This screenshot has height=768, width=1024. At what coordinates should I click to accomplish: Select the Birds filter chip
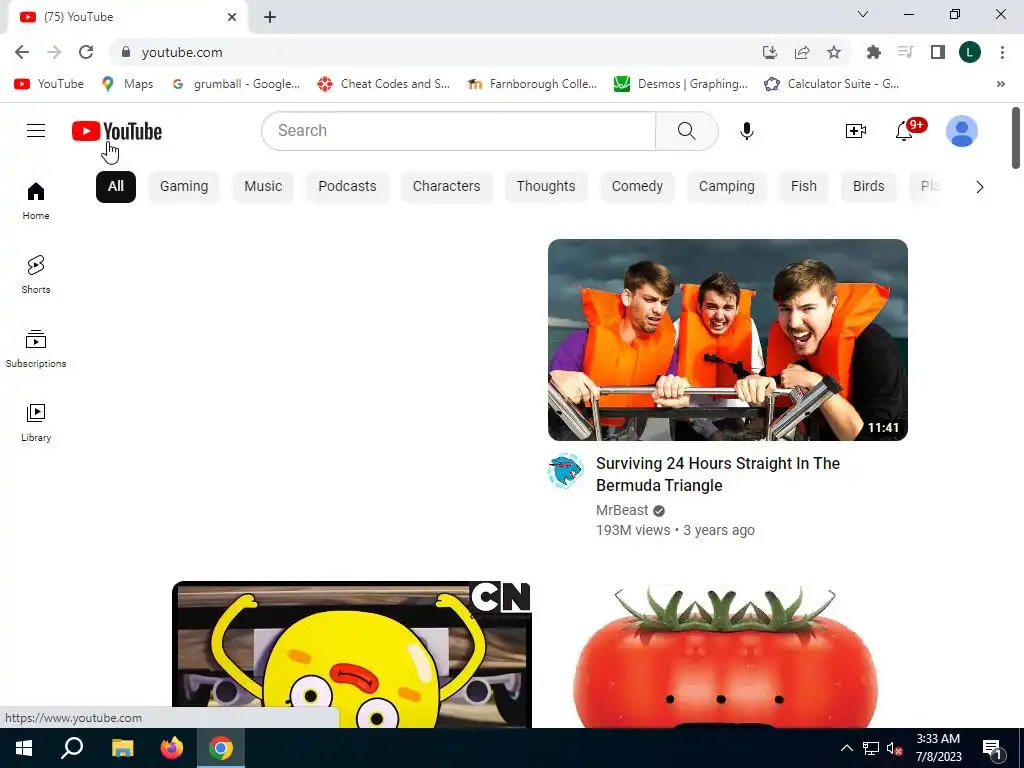point(869,187)
